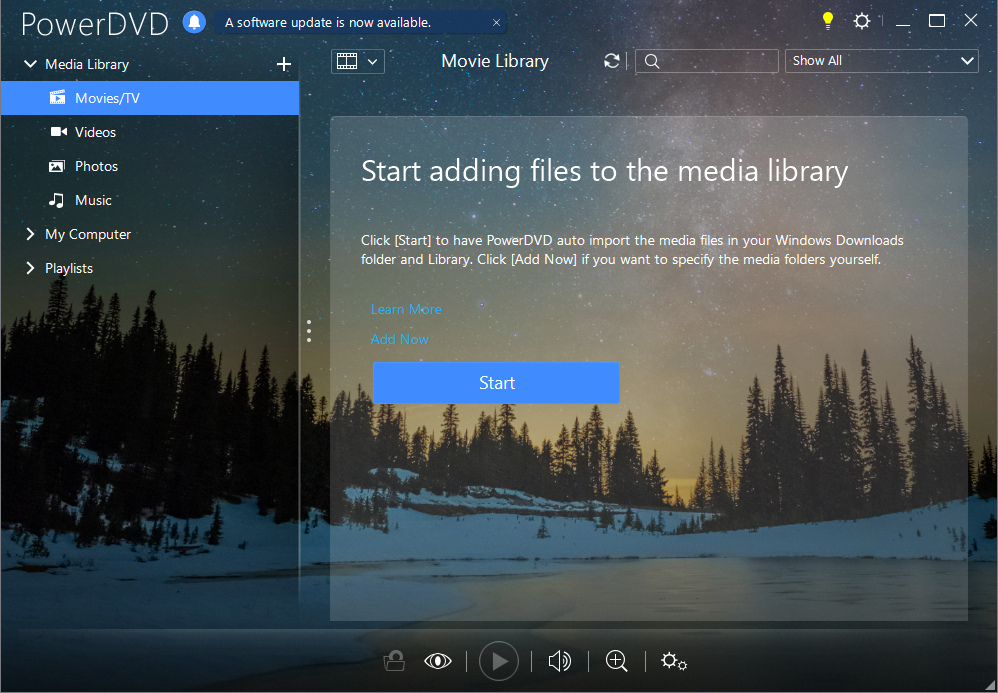Image resolution: width=998 pixels, height=693 pixels.
Task: Open the film strip view dropdown
Action: click(357, 61)
